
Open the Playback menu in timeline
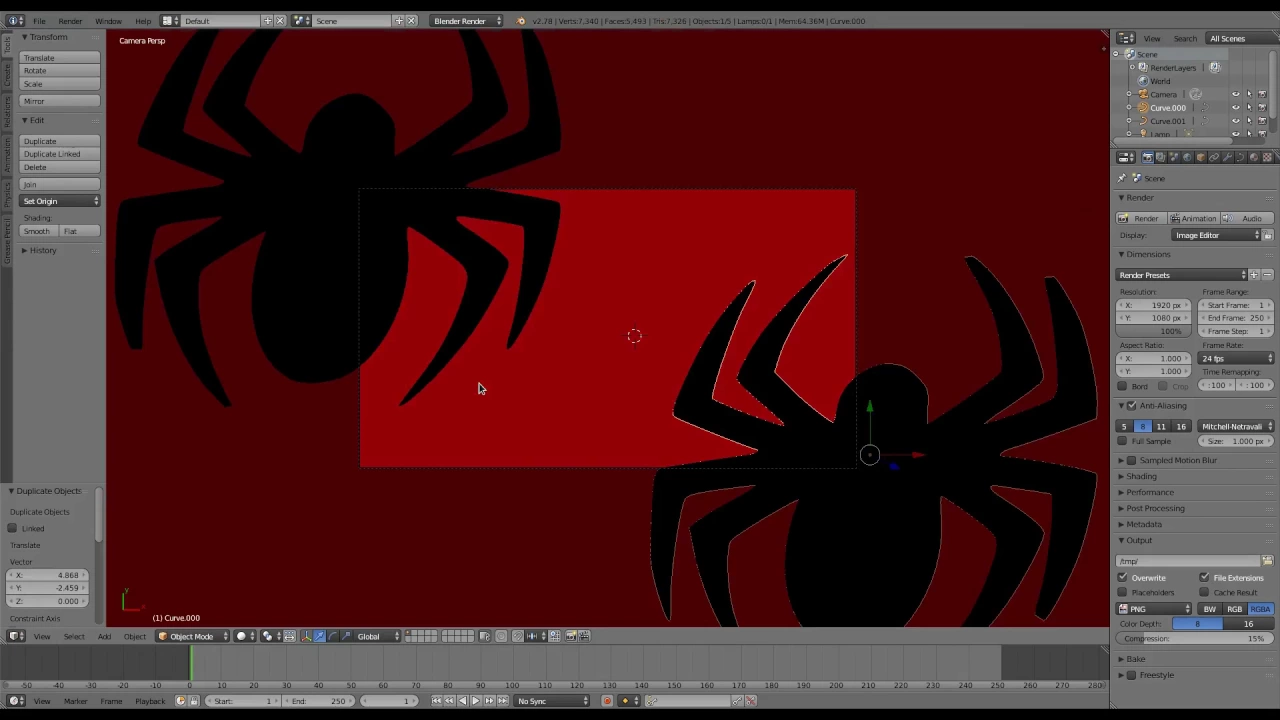pyautogui.click(x=150, y=701)
